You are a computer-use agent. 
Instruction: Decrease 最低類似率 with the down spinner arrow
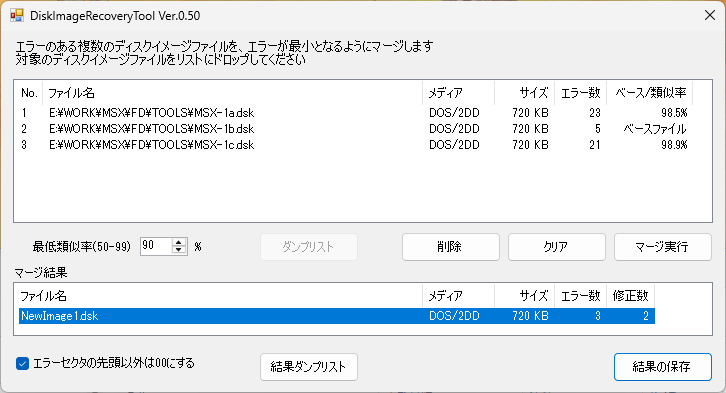pyautogui.click(x=179, y=250)
